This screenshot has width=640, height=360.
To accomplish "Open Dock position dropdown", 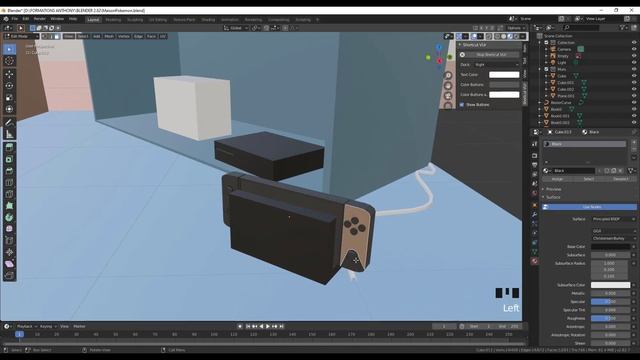I will click(497, 64).
